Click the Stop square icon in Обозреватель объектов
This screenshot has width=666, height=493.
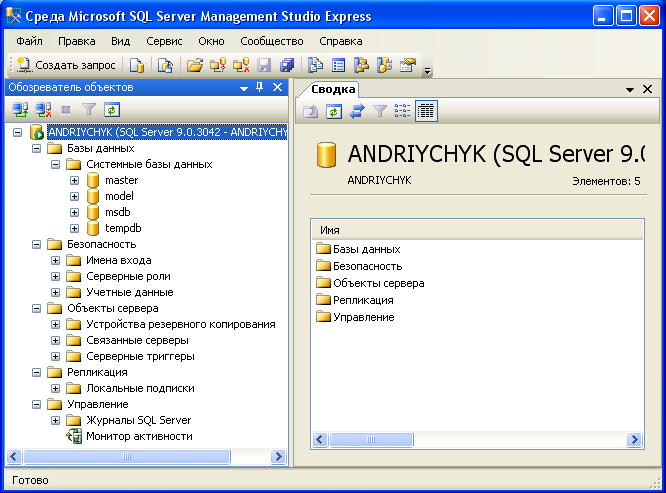(66, 110)
